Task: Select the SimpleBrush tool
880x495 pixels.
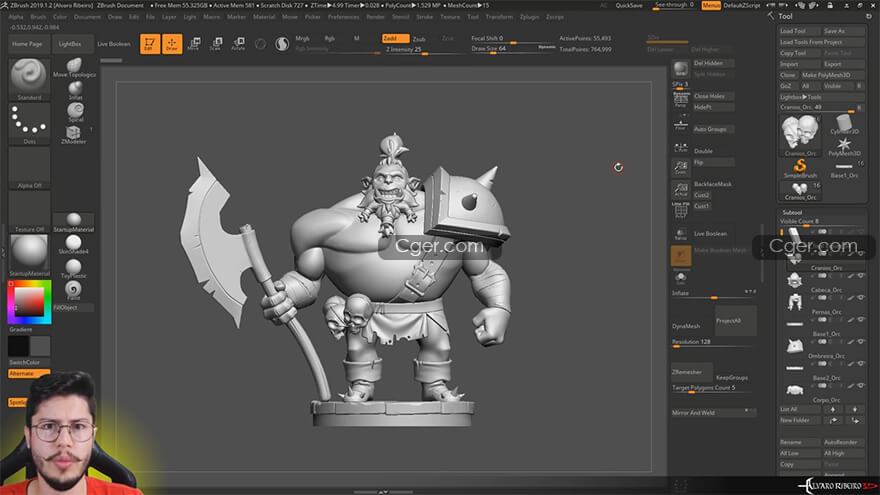Action: [x=800, y=168]
